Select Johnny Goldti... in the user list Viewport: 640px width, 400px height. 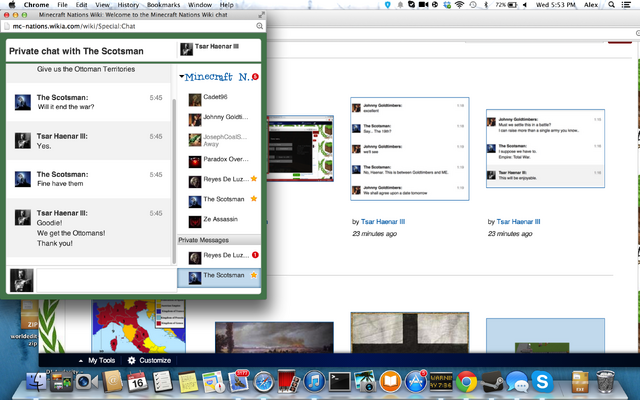tap(219, 119)
